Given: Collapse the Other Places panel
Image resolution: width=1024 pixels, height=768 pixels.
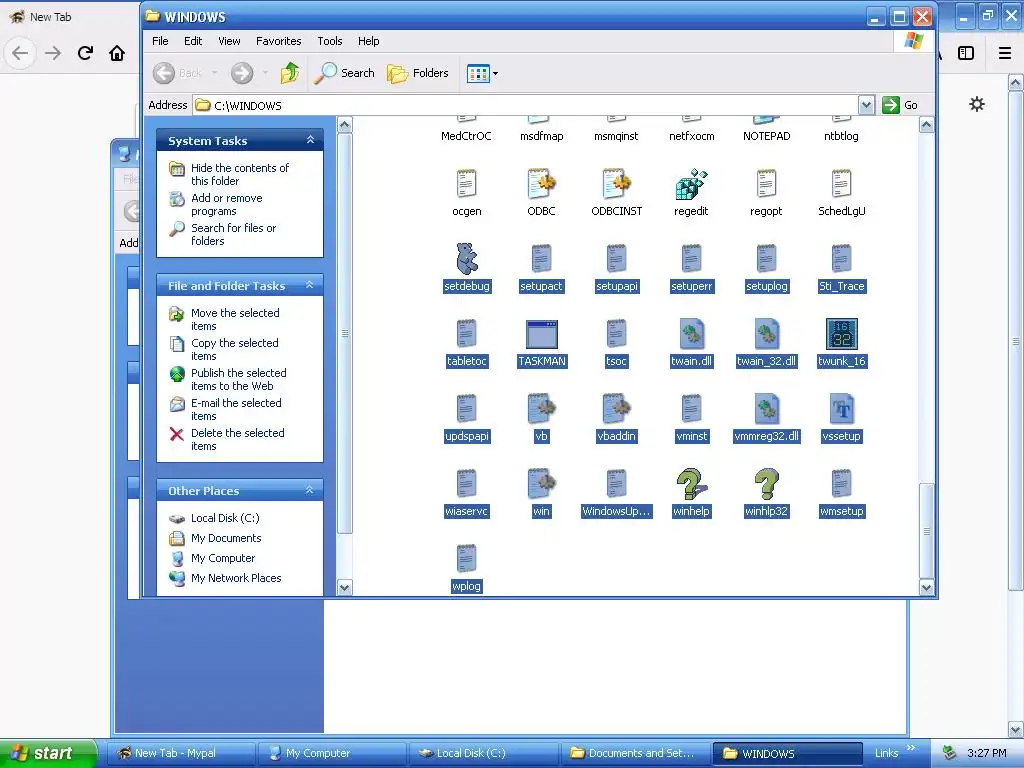Looking at the screenshot, I should coord(310,490).
